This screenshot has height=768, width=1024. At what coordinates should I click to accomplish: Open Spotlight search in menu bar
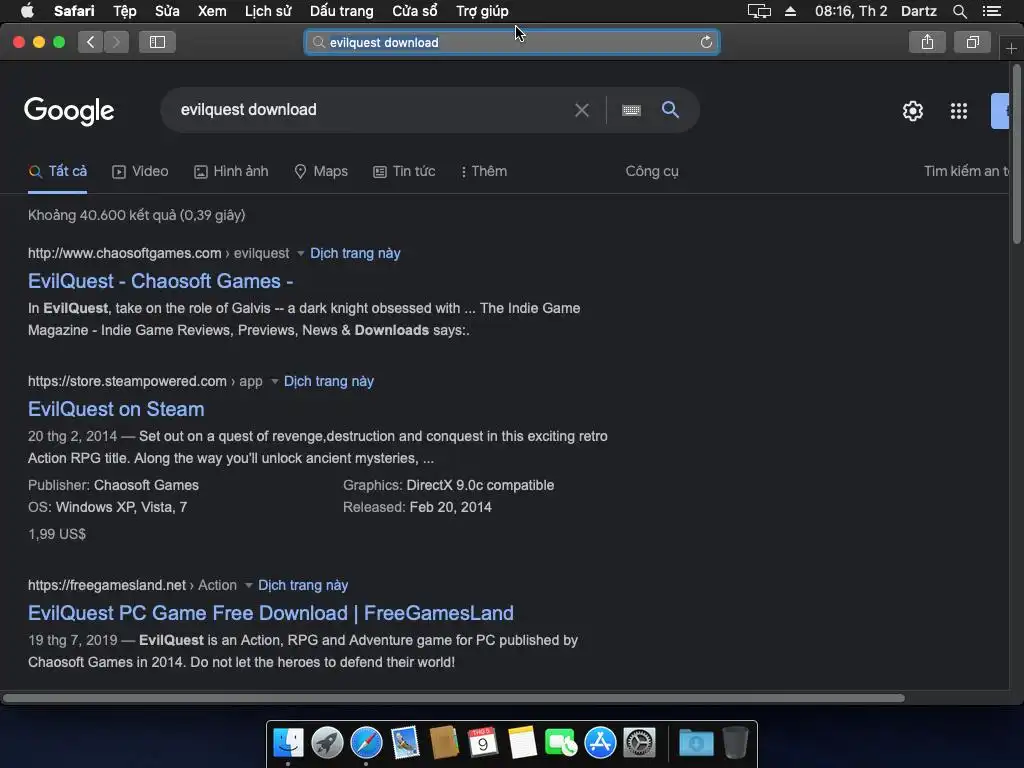click(959, 11)
